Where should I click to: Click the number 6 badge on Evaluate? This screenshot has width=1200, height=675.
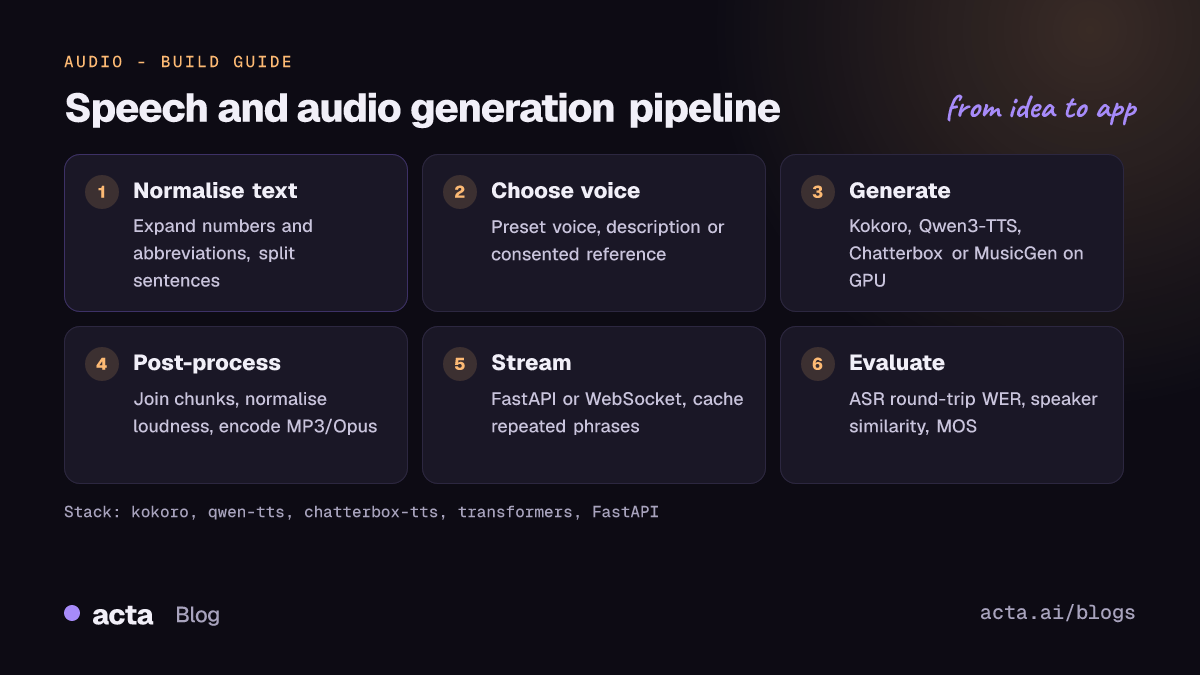[x=818, y=363]
